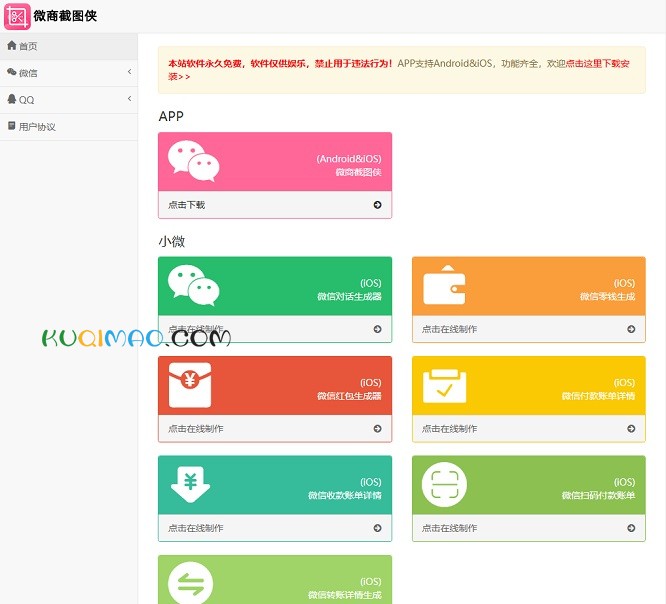
Task: Click the clipboard check icon on the yellow card
Action: (444, 386)
